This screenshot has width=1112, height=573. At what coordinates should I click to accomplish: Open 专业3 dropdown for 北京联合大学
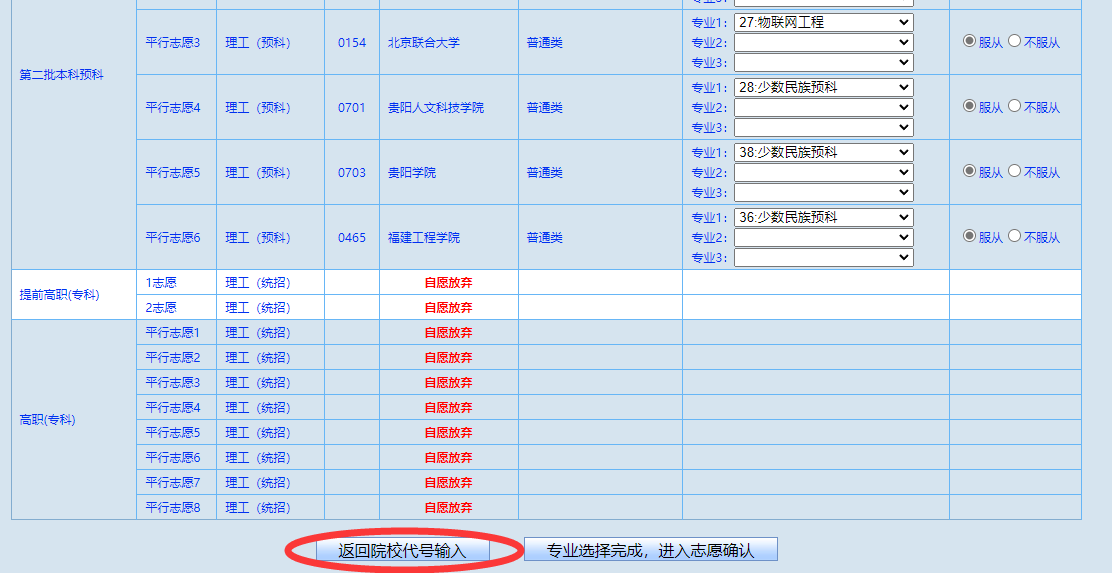click(x=823, y=62)
